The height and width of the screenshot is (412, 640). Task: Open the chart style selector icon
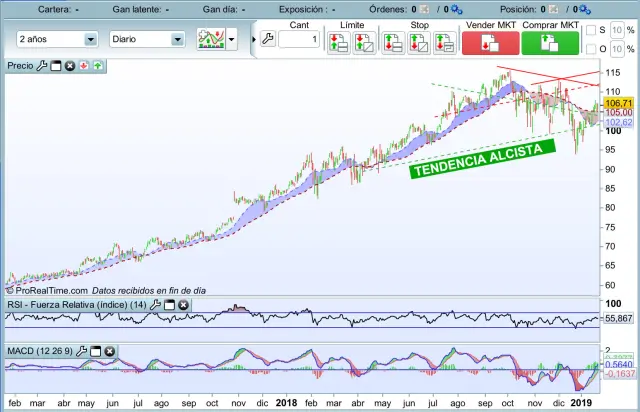click(x=211, y=39)
